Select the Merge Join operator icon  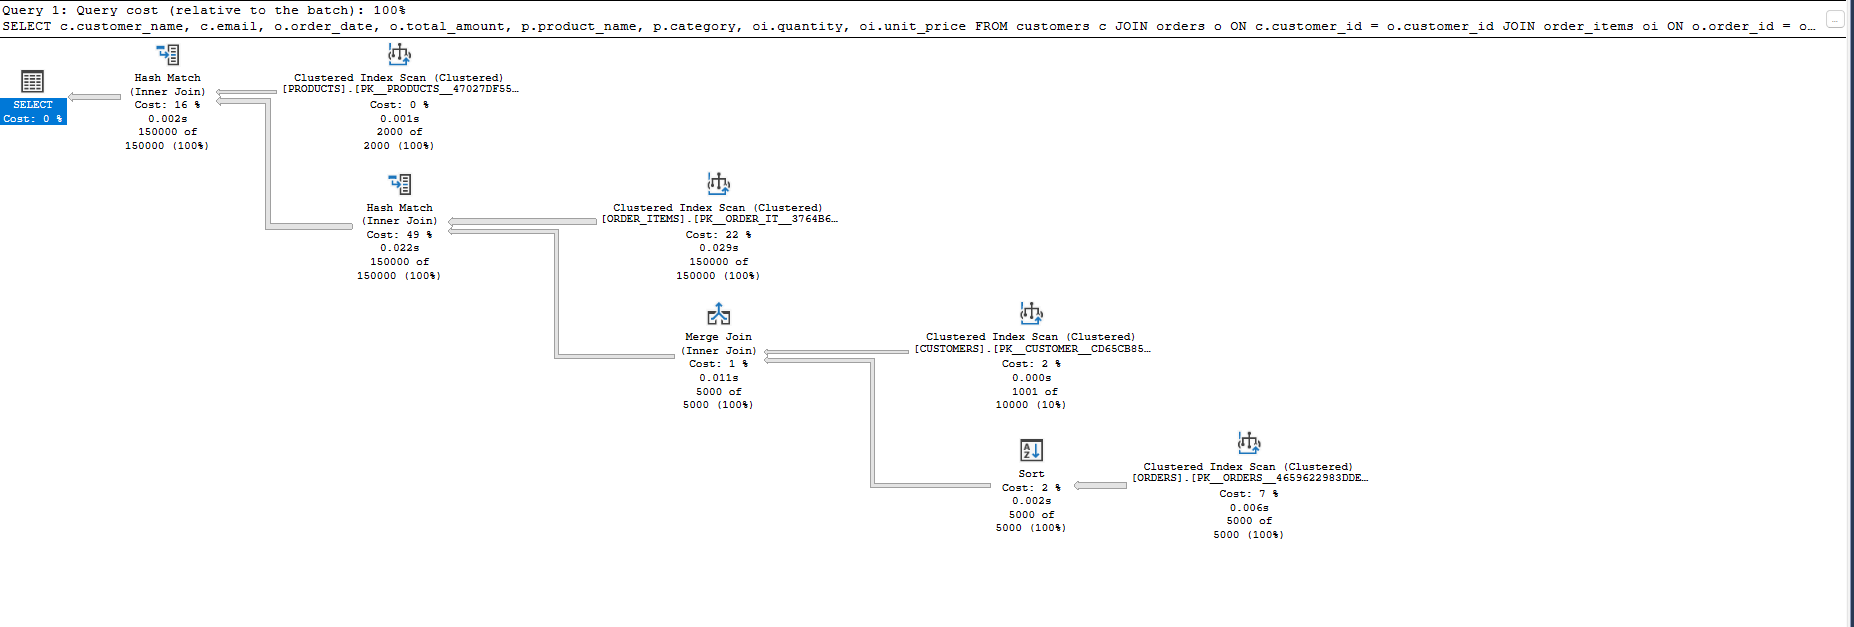pos(718,314)
